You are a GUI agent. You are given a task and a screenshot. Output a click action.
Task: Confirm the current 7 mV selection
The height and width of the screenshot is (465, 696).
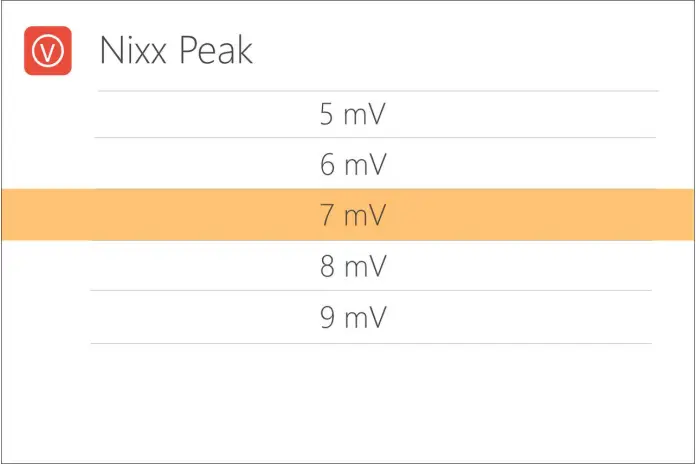[352, 215]
